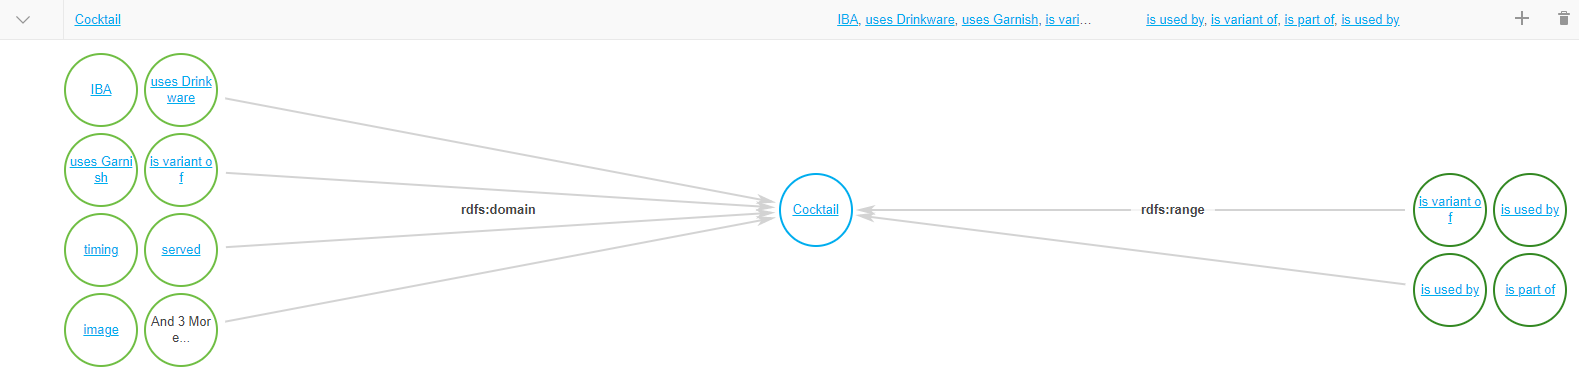Select the uses Garnish domain node

101,170
